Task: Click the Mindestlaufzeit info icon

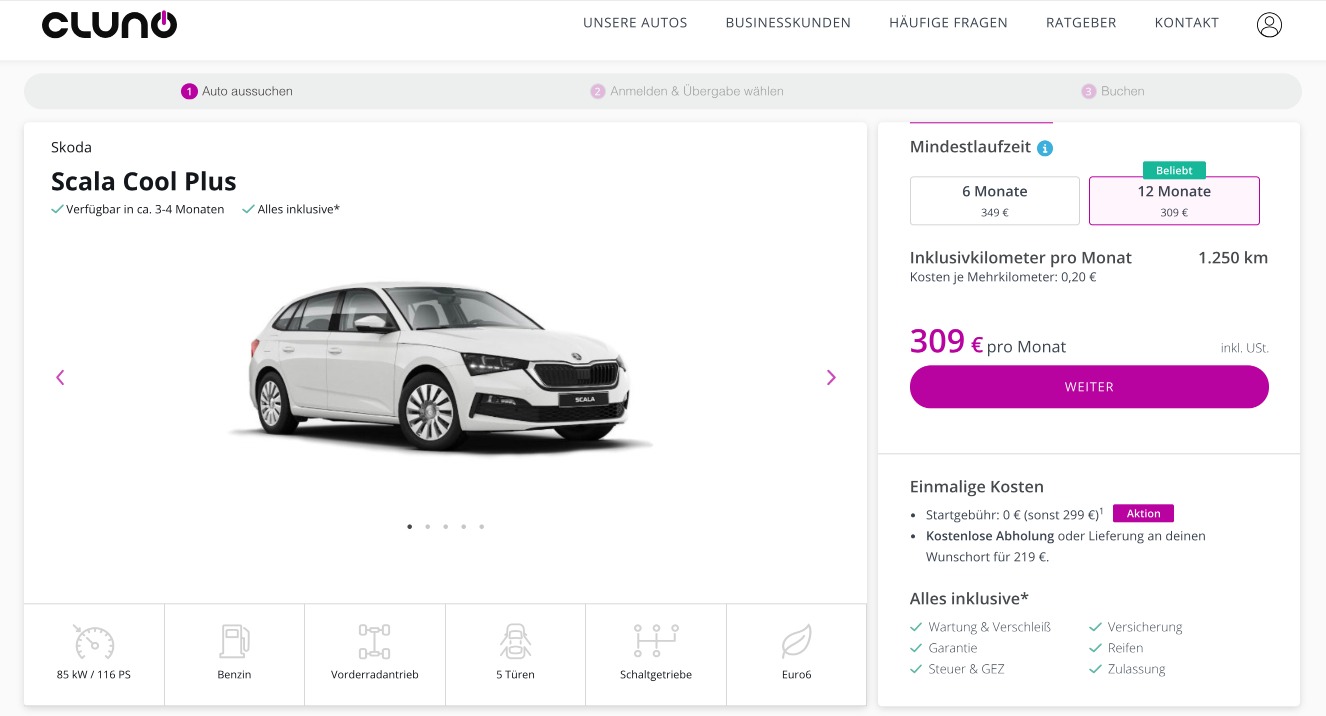Action: (x=1045, y=148)
